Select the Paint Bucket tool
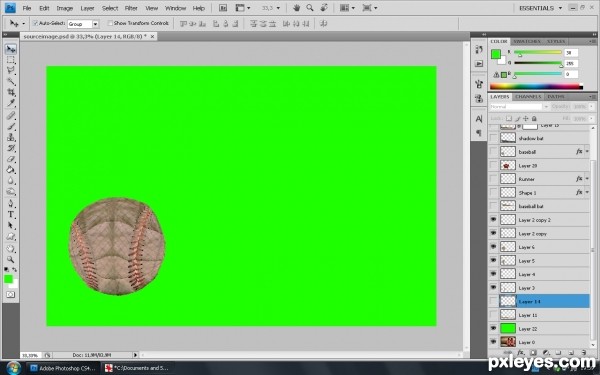Screen dimensions: 600x375 tap(11, 170)
